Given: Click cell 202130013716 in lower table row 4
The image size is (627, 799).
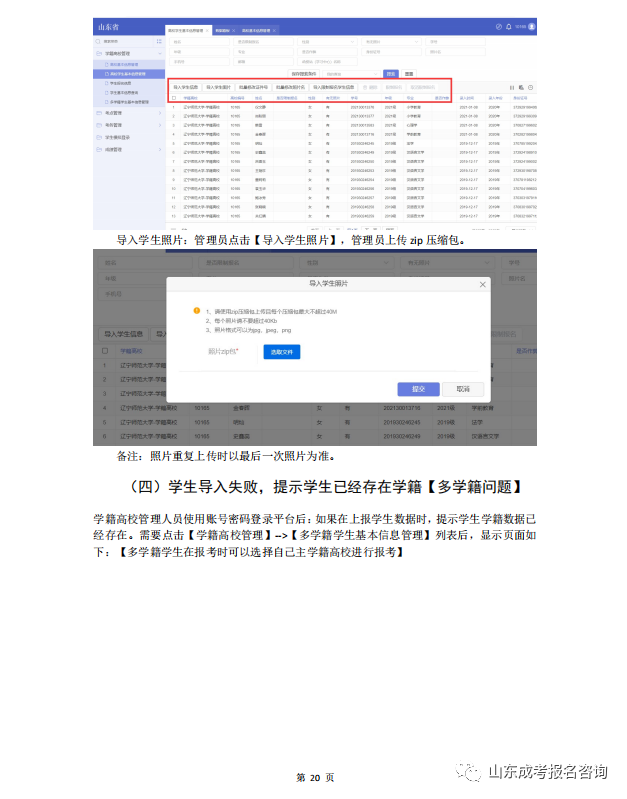Looking at the screenshot, I should point(402,408).
